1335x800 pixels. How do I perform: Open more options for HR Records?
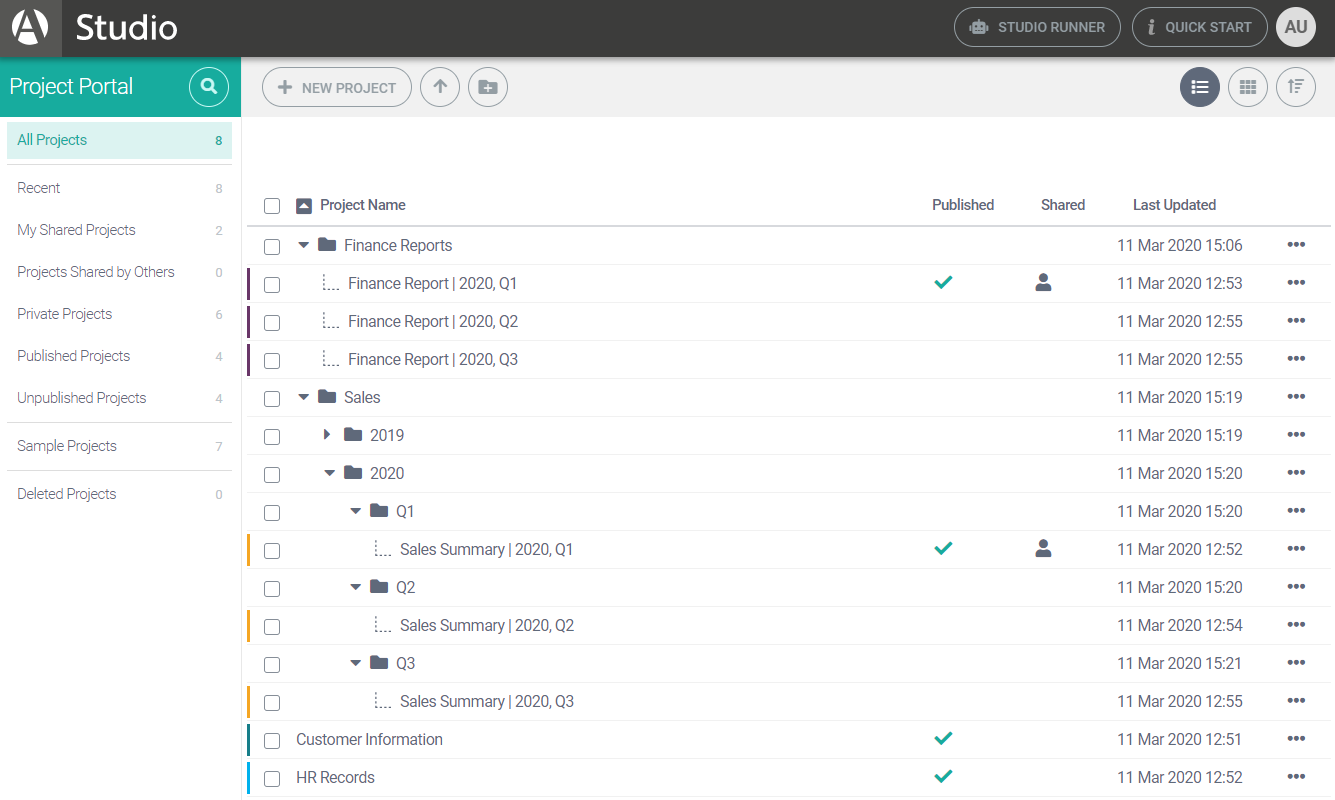point(1296,777)
